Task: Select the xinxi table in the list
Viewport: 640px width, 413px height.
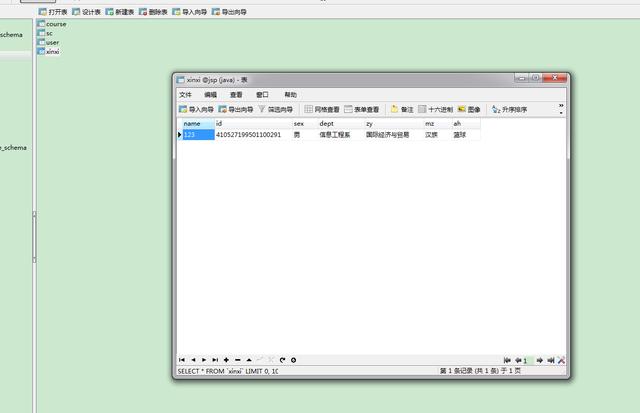Action: tap(49, 51)
